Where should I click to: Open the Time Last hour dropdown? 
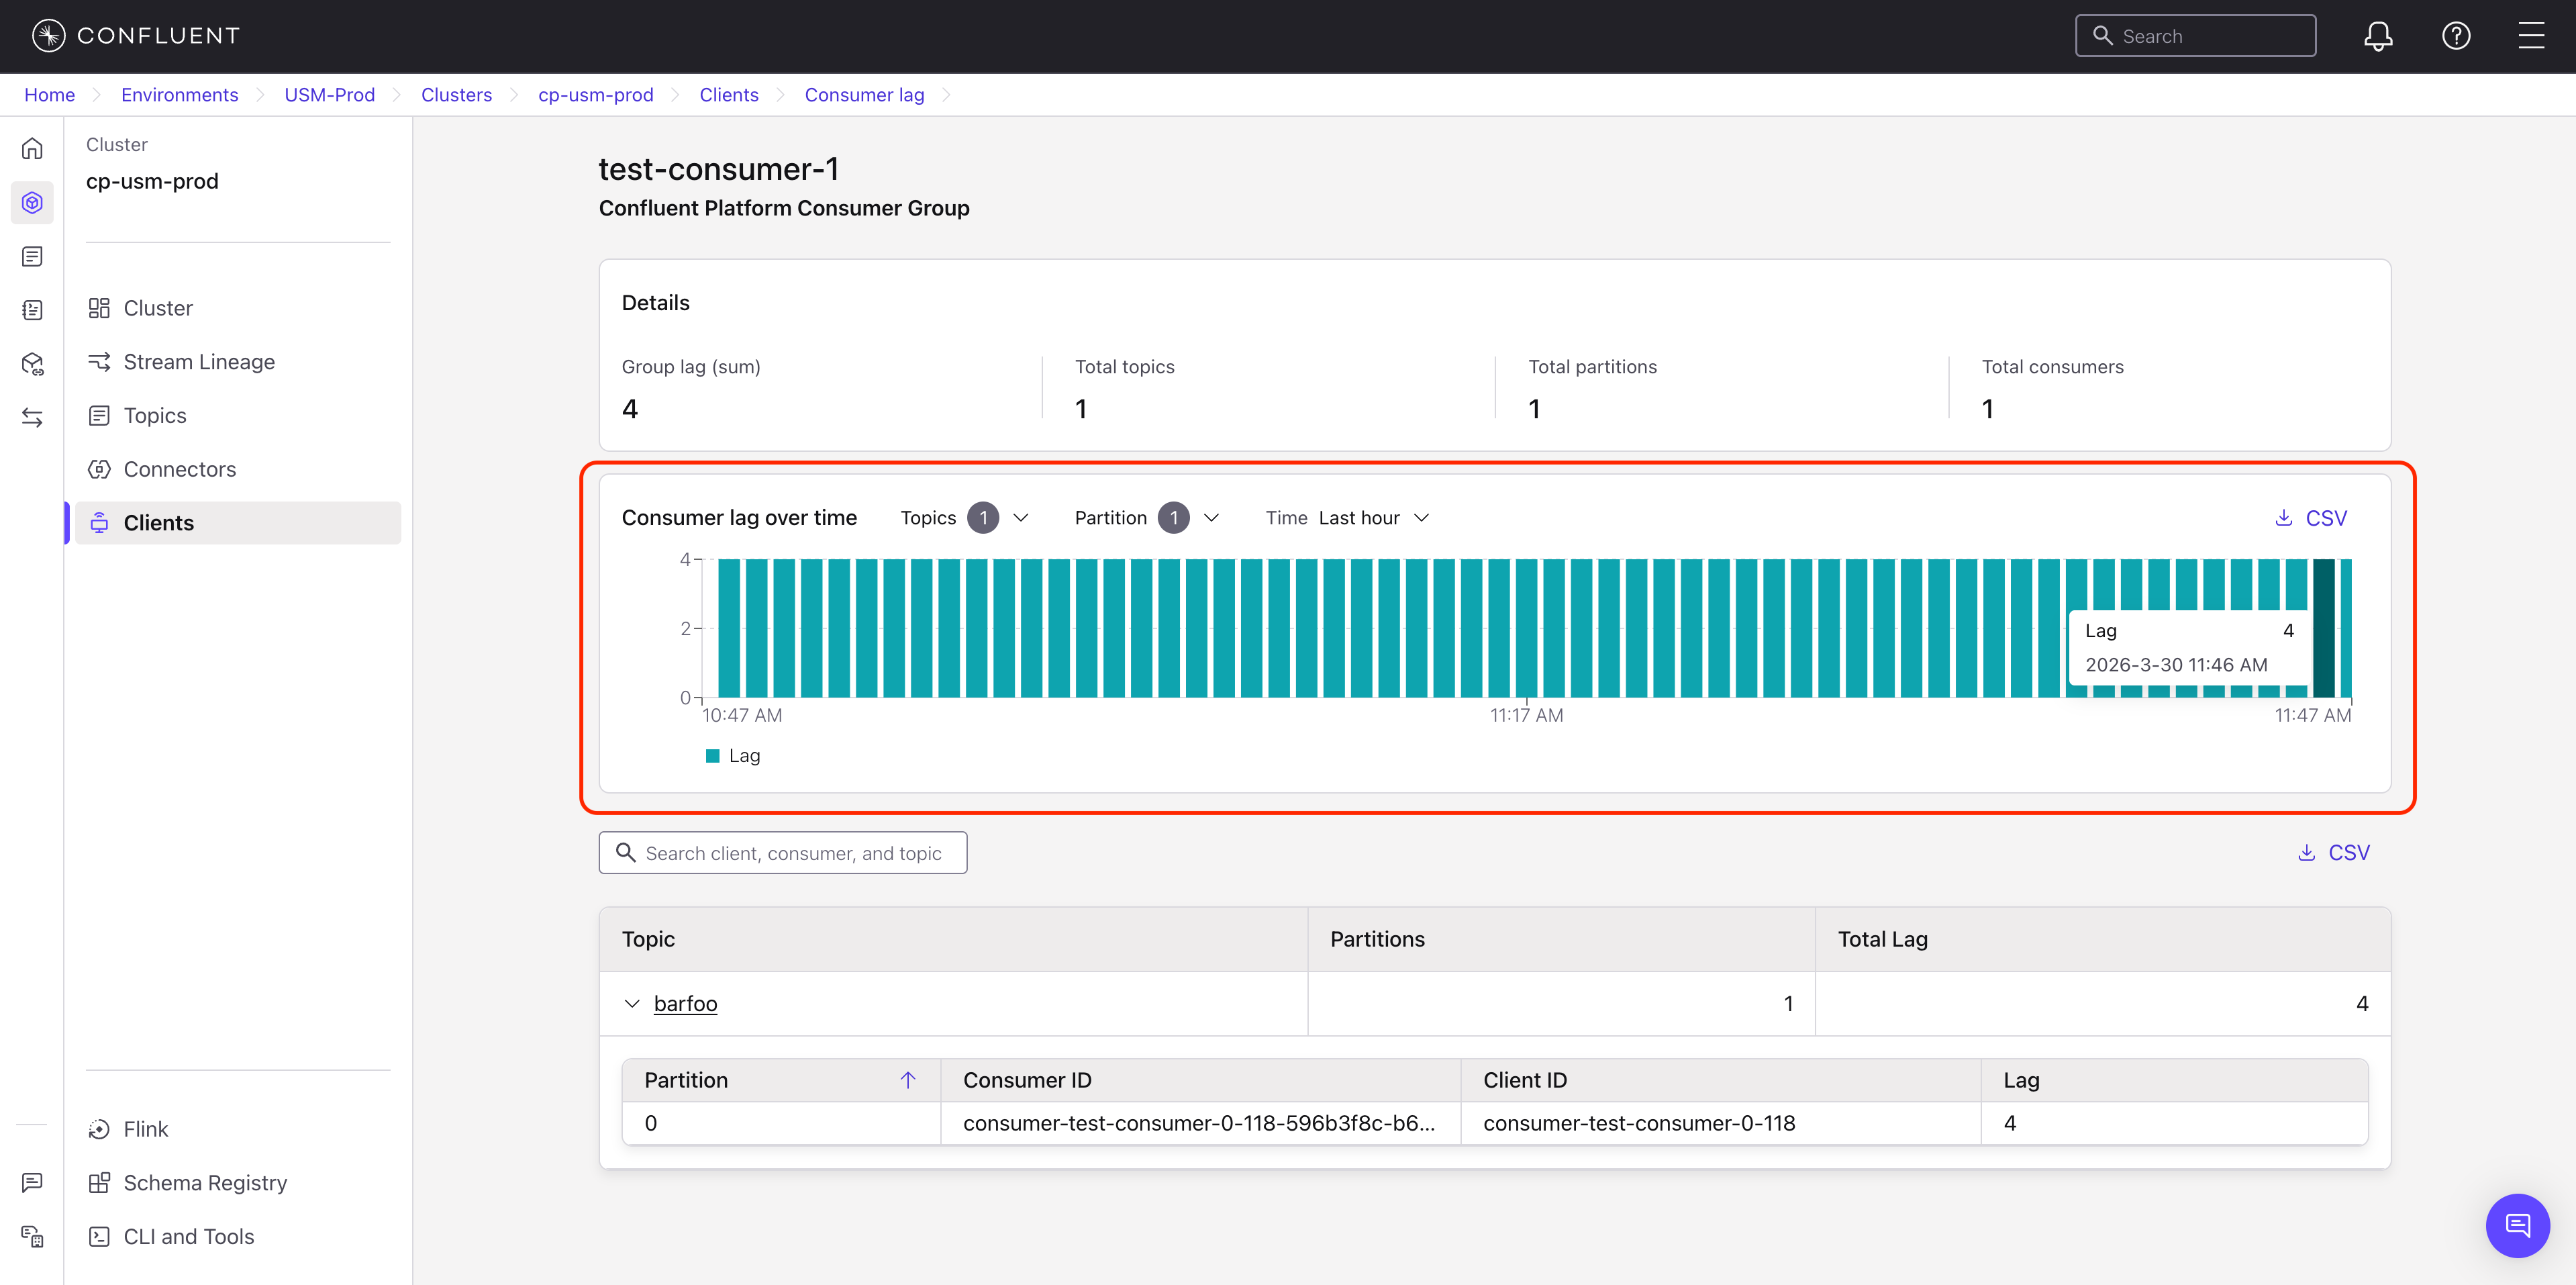1348,517
